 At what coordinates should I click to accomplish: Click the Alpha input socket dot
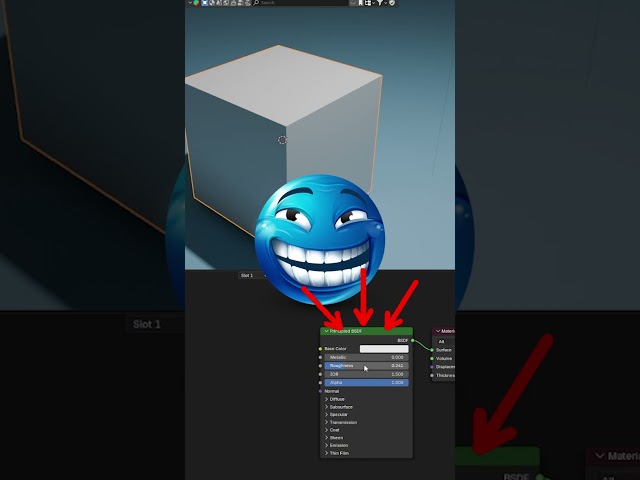click(x=320, y=382)
